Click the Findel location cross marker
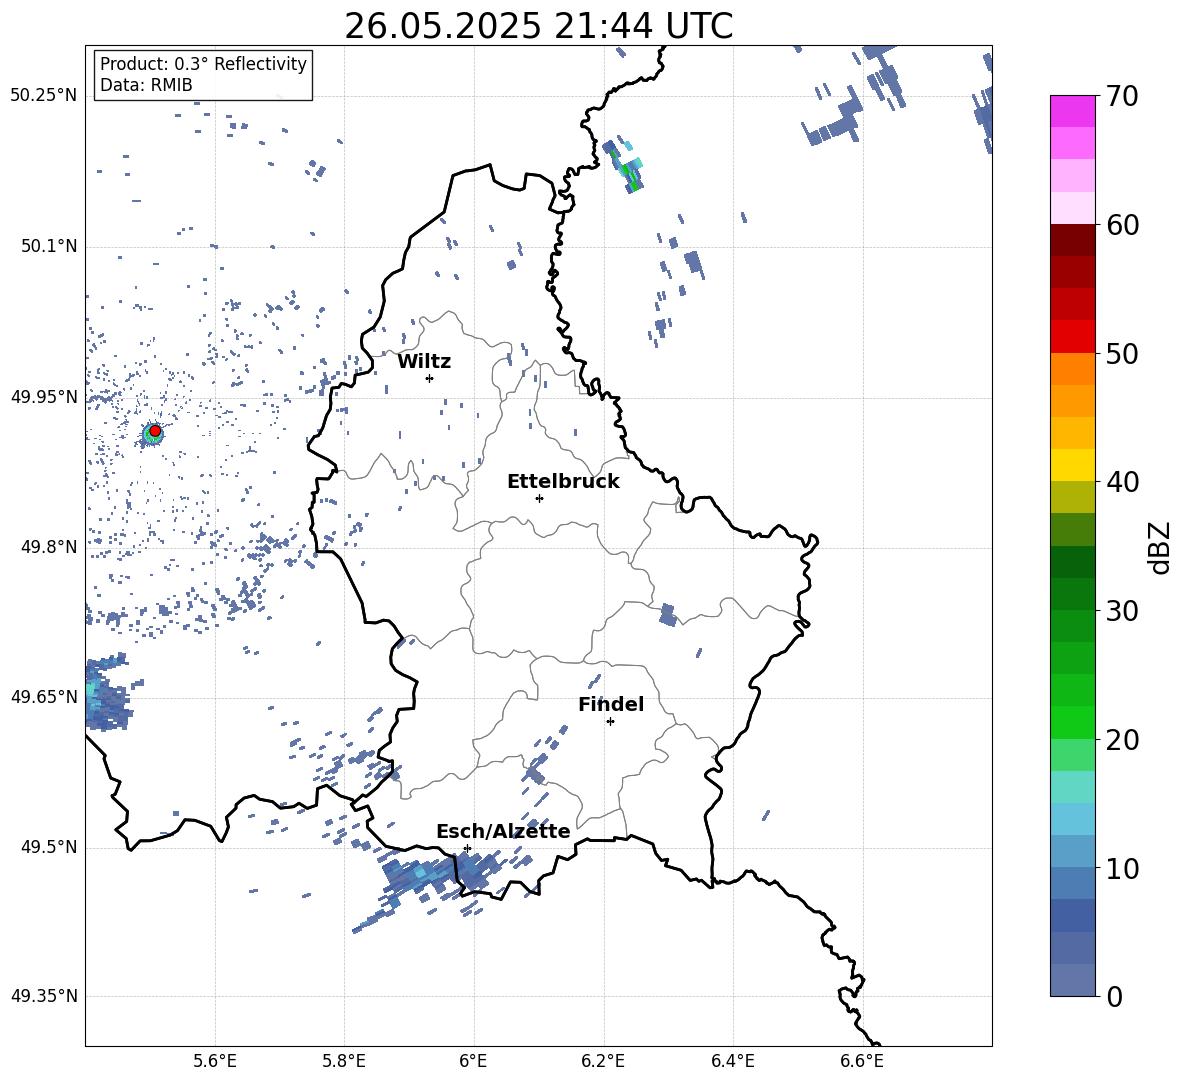 point(610,722)
